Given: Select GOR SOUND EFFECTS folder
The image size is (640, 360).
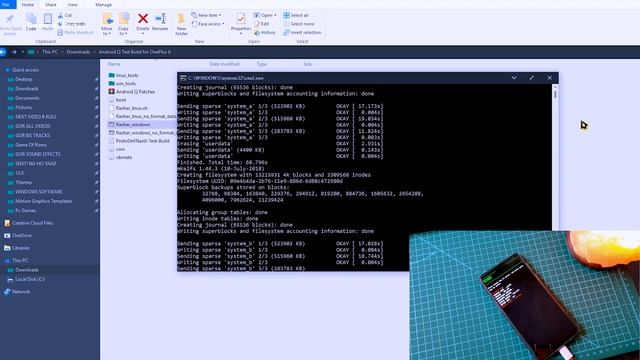Looking at the screenshot, I should 38,154.
